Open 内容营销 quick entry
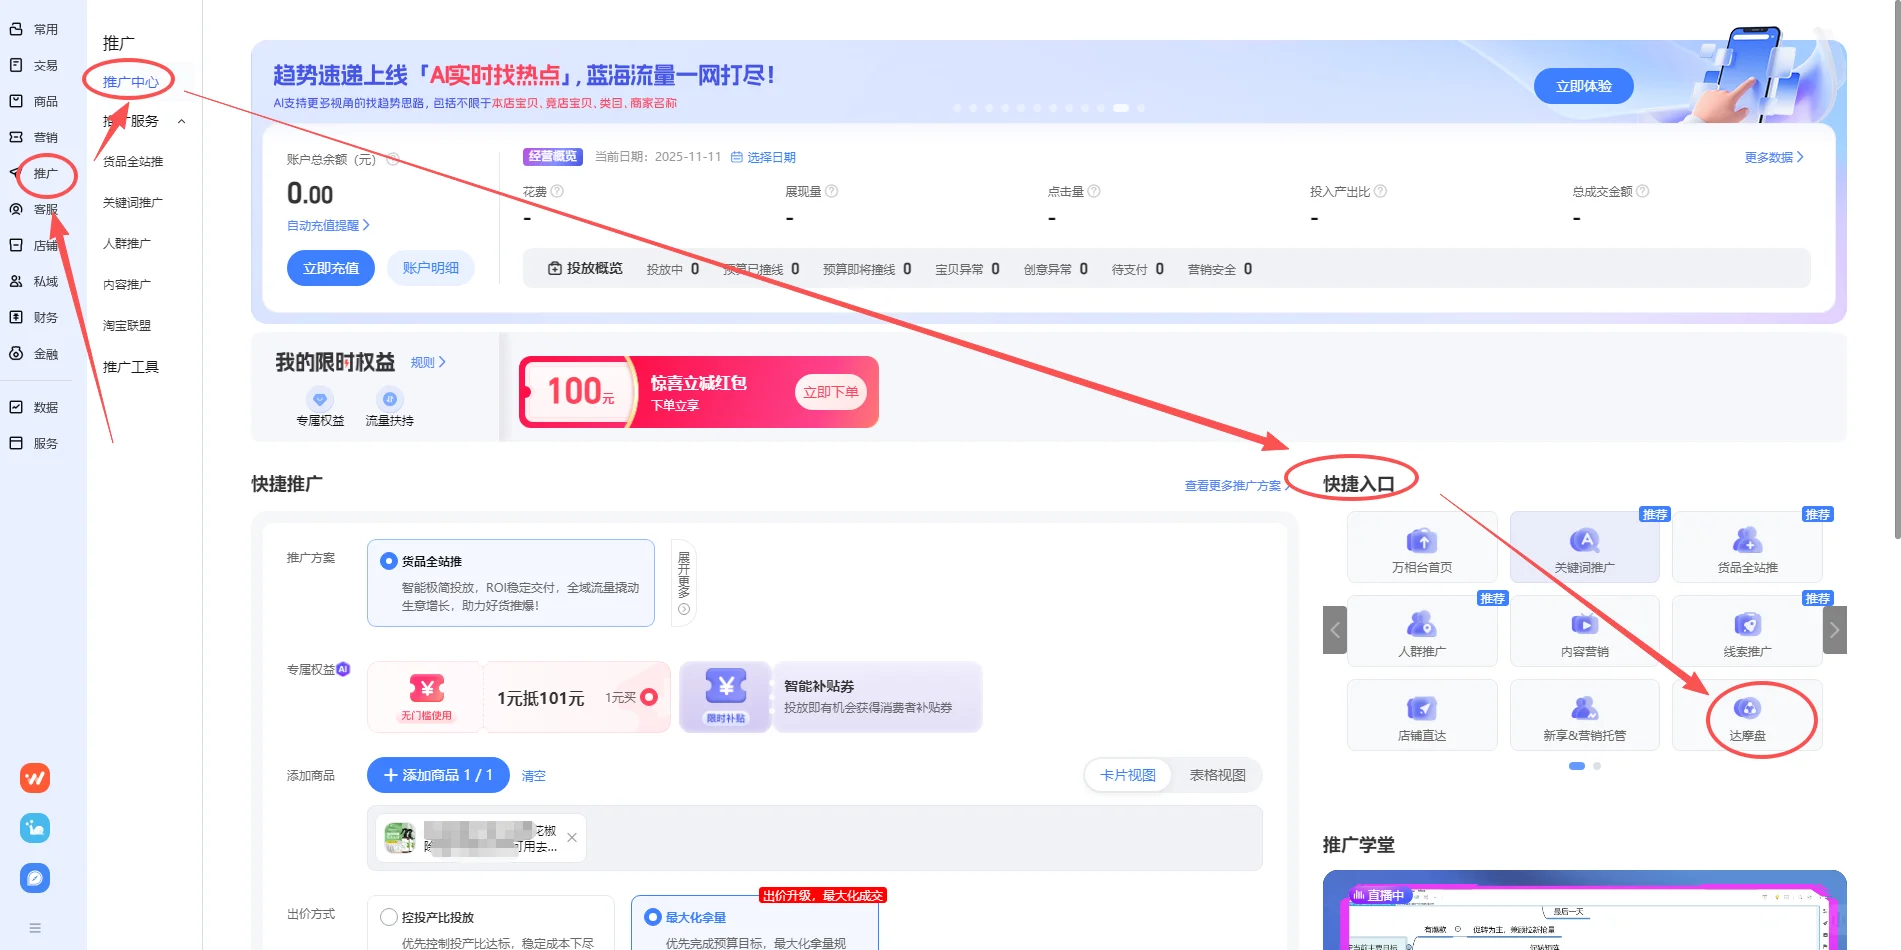 1584,630
